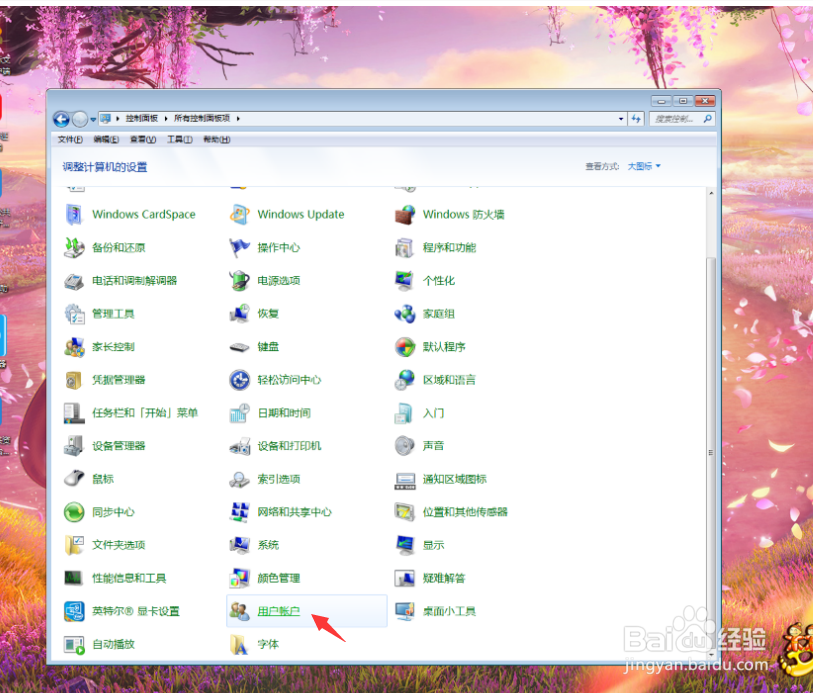Open the 查看(V) menu
Screen dimensions: 813x693
(143, 139)
